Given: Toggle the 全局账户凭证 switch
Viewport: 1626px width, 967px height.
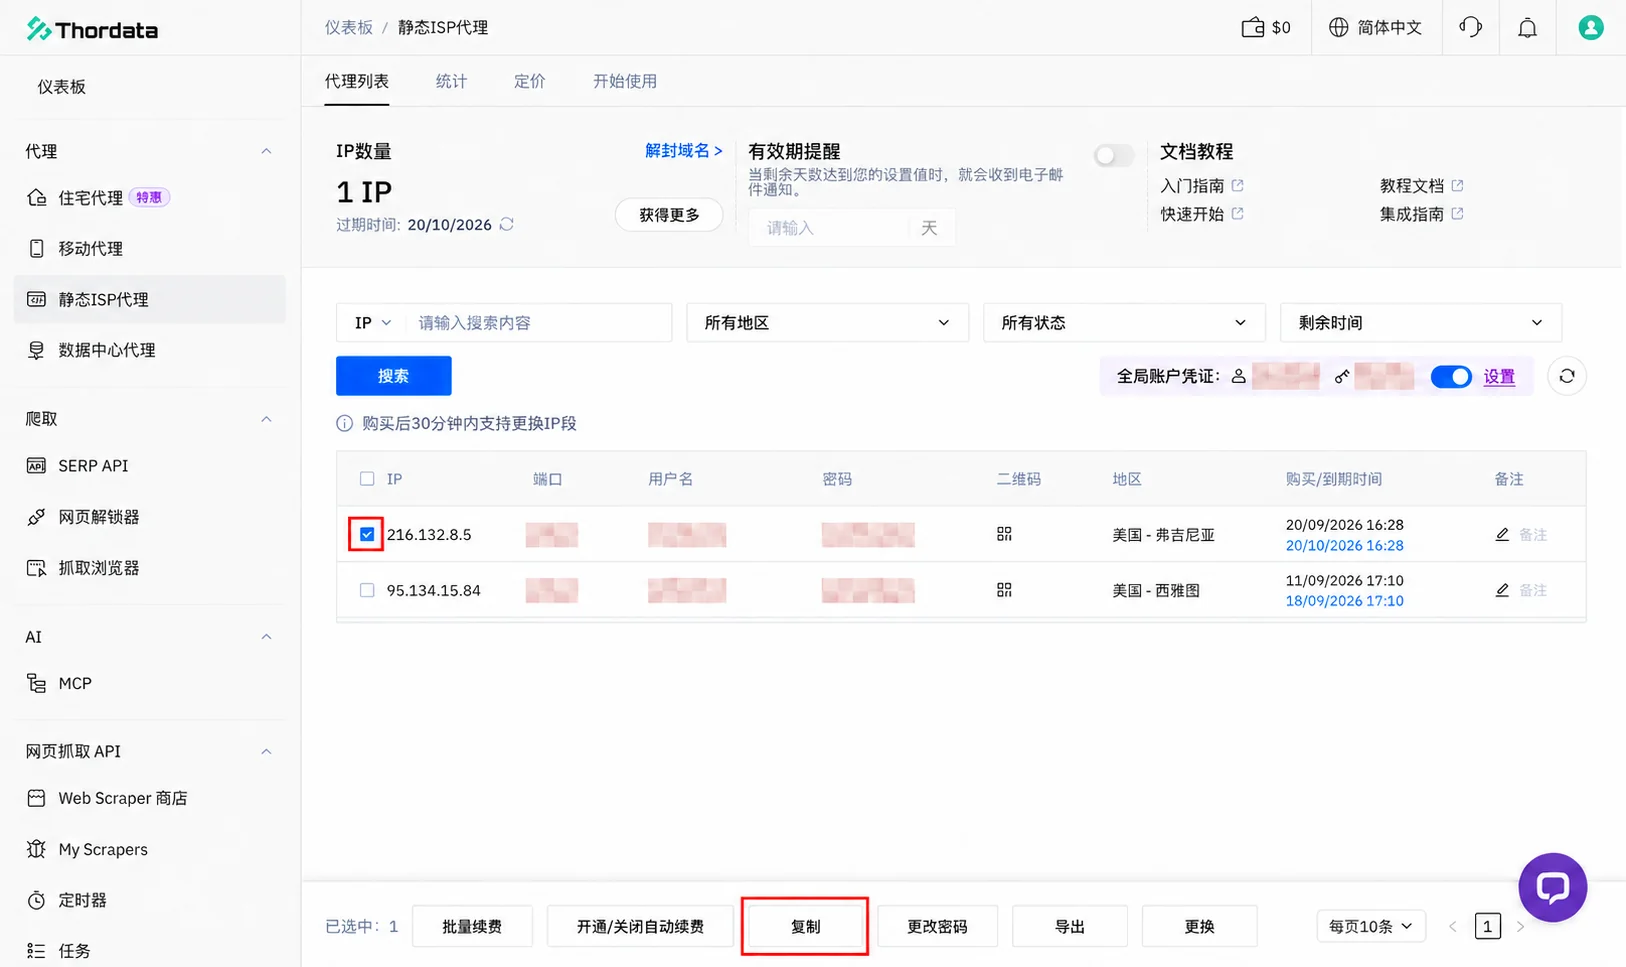Looking at the screenshot, I should [1451, 377].
